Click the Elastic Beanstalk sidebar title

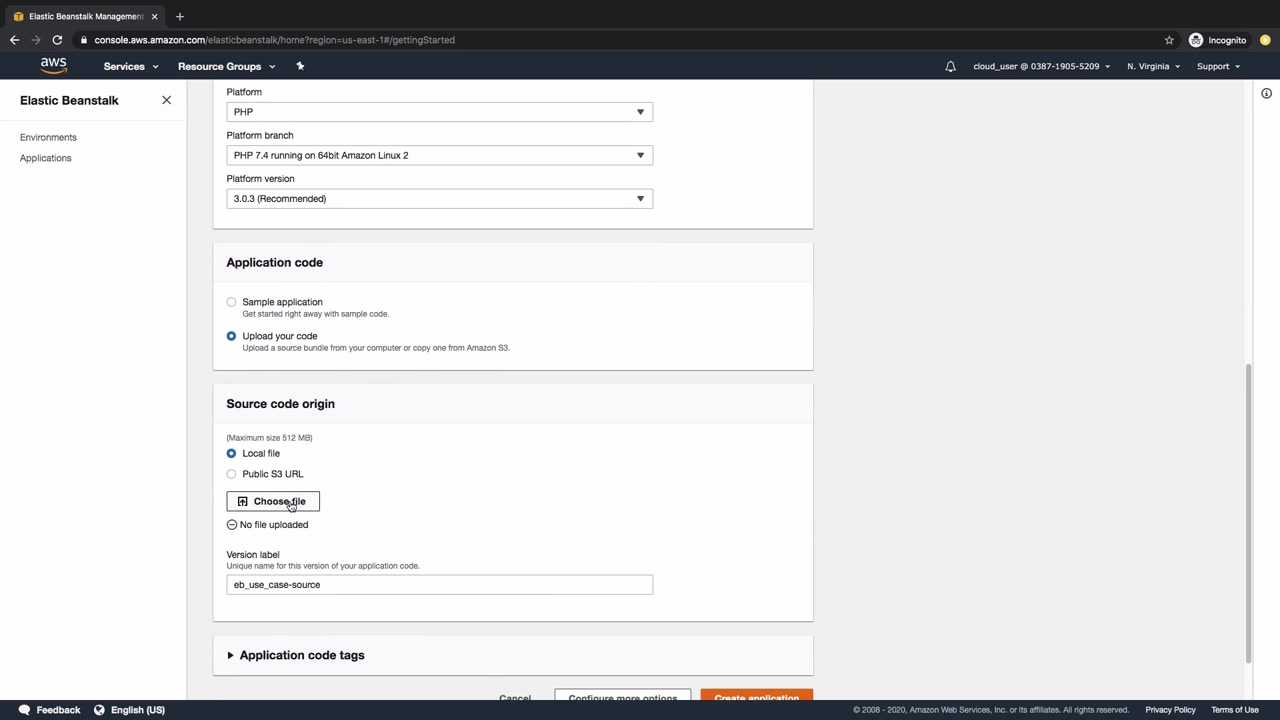tap(69, 100)
